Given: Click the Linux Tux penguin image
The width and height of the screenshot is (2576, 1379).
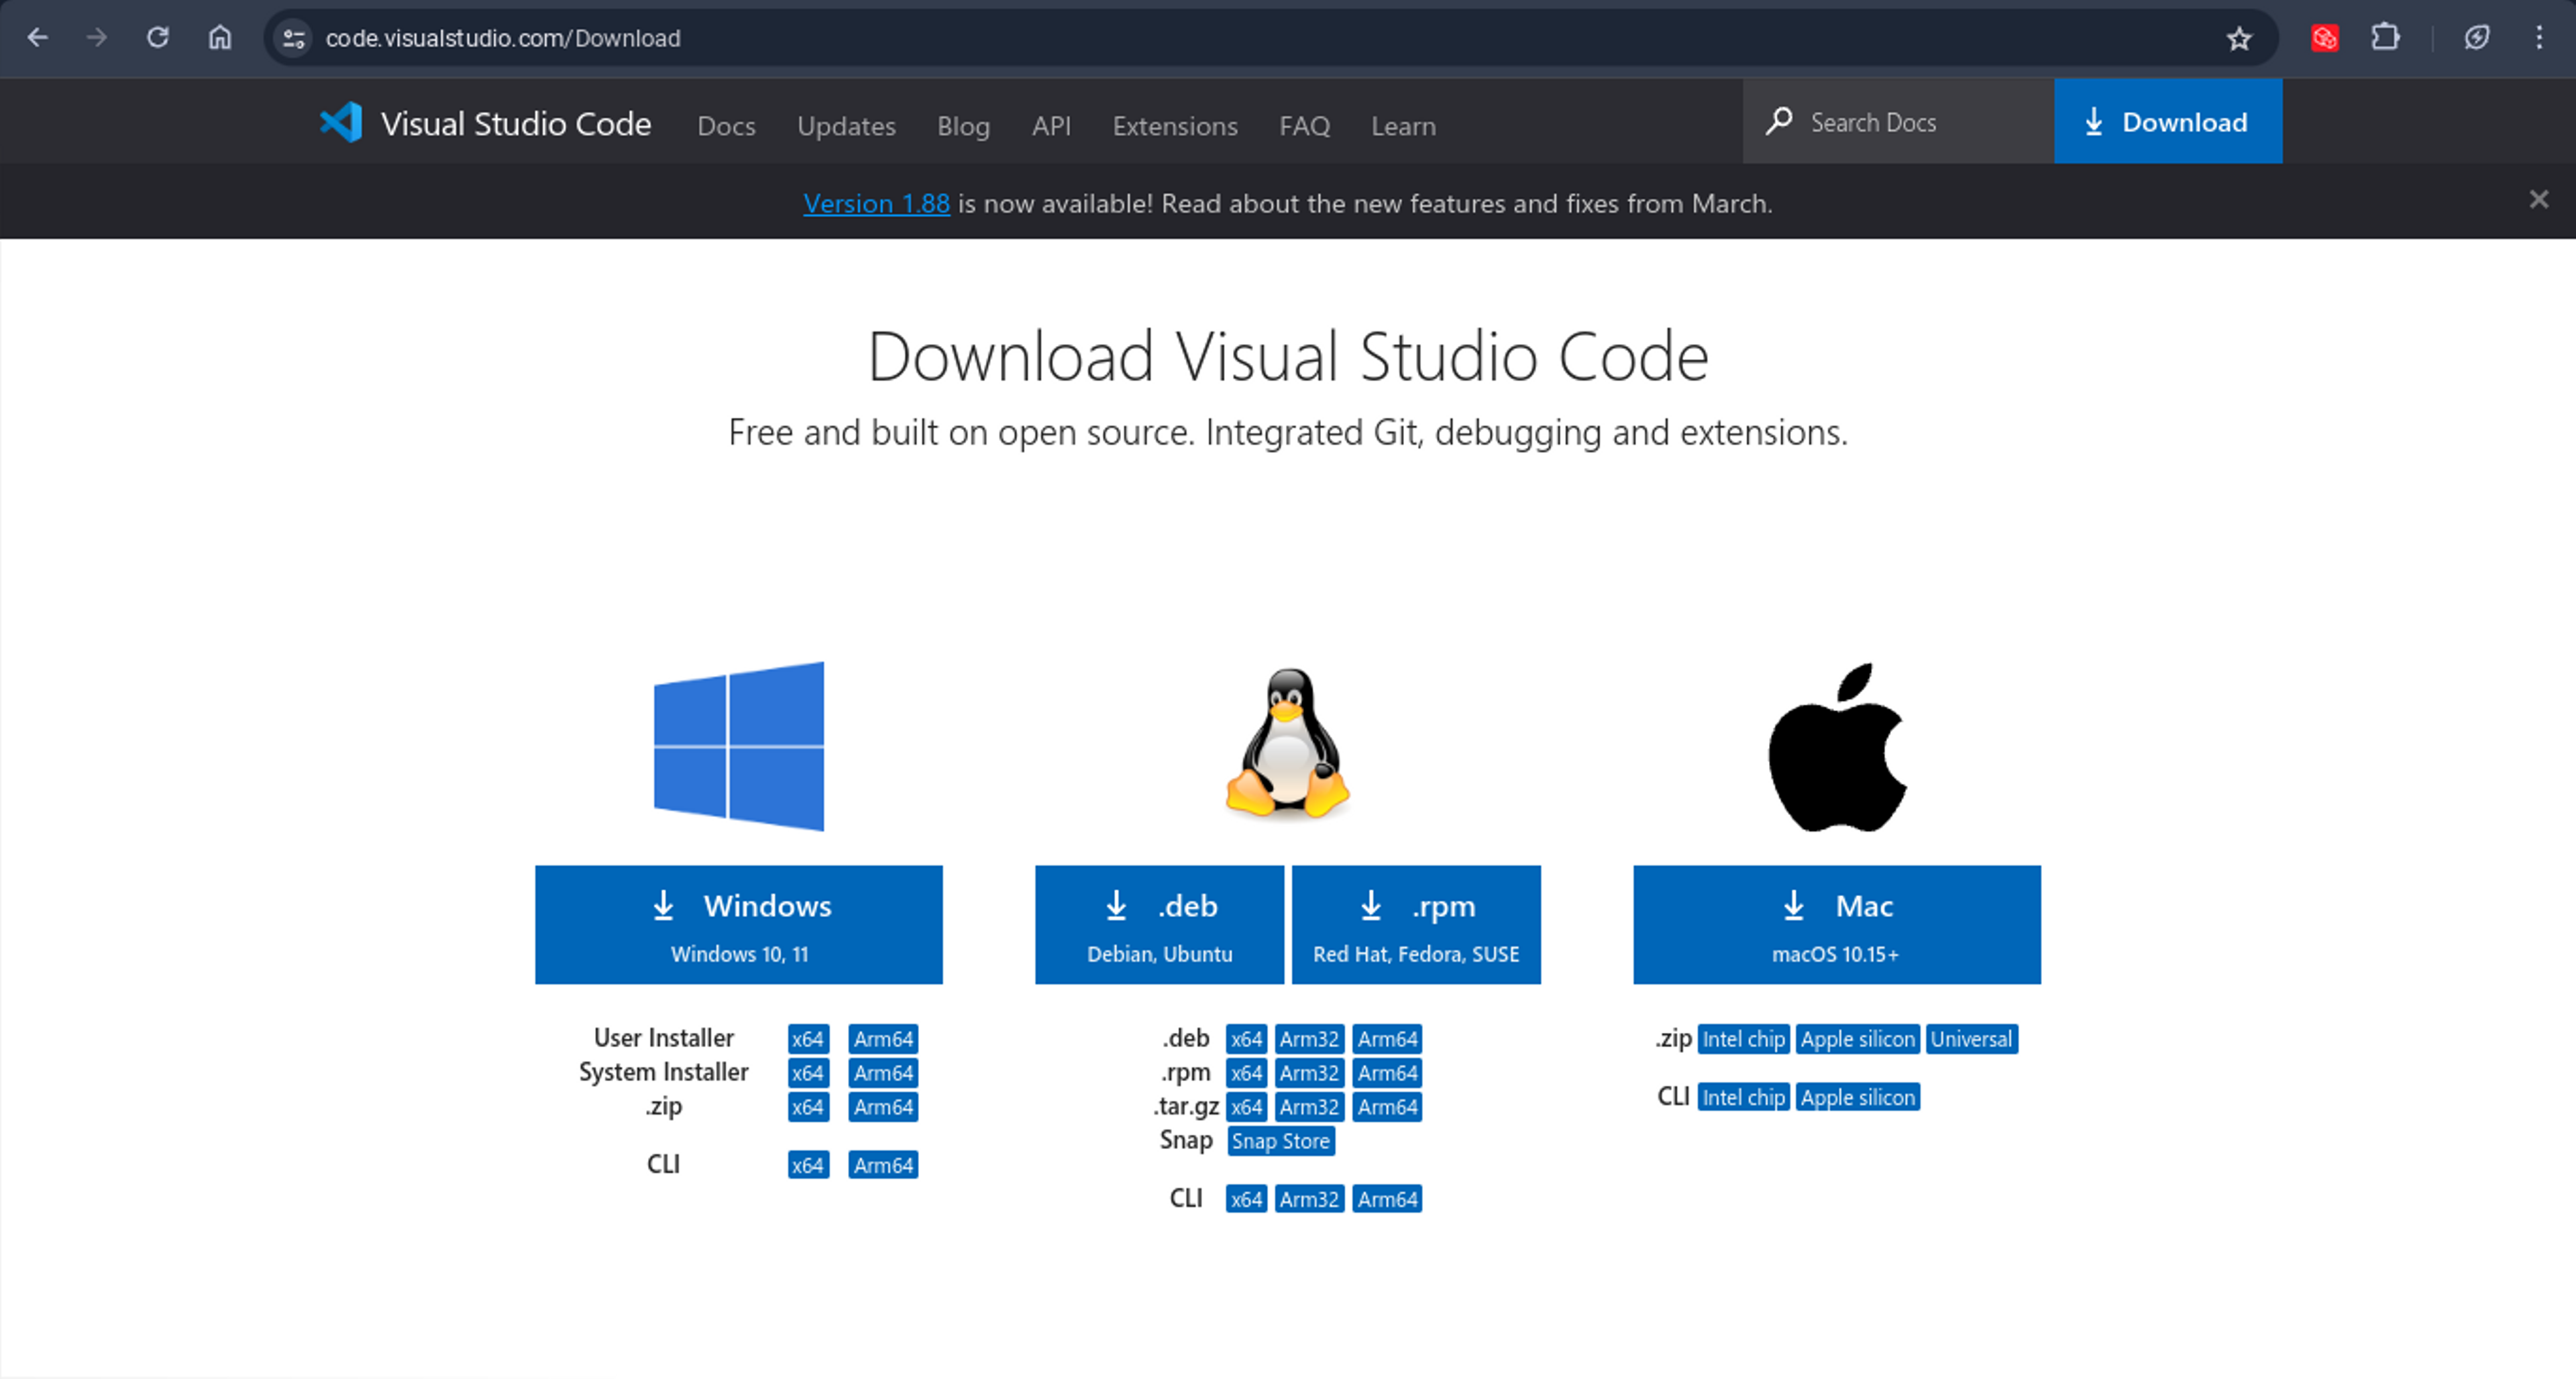Looking at the screenshot, I should pos(1288,744).
